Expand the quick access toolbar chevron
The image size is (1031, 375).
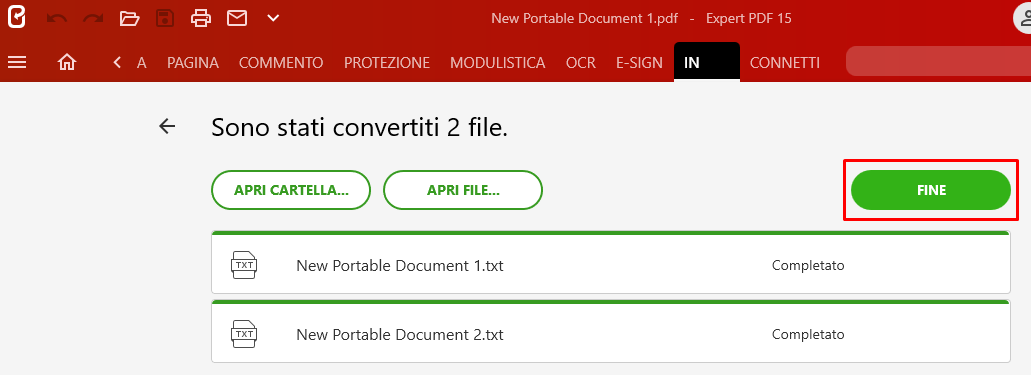pos(274,18)
